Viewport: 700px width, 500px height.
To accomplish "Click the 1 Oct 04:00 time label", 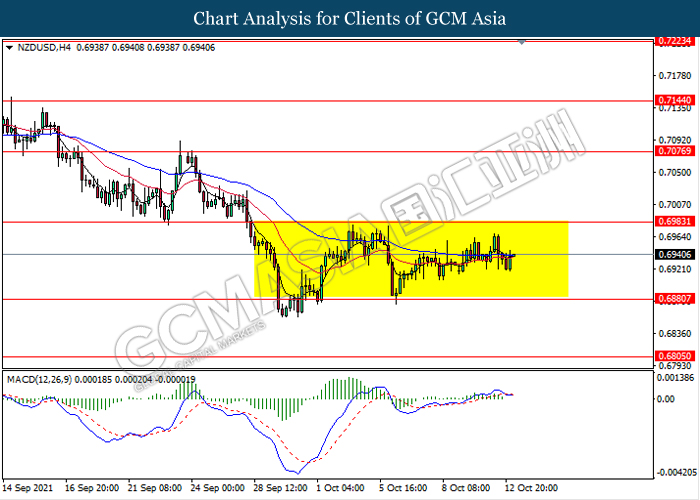I will (x=341, y=488).
